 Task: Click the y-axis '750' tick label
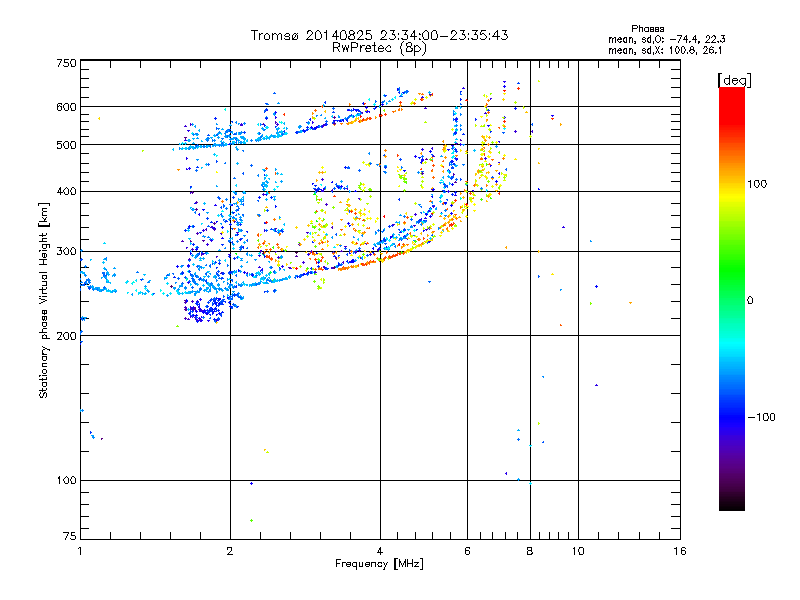pos(66,63)
